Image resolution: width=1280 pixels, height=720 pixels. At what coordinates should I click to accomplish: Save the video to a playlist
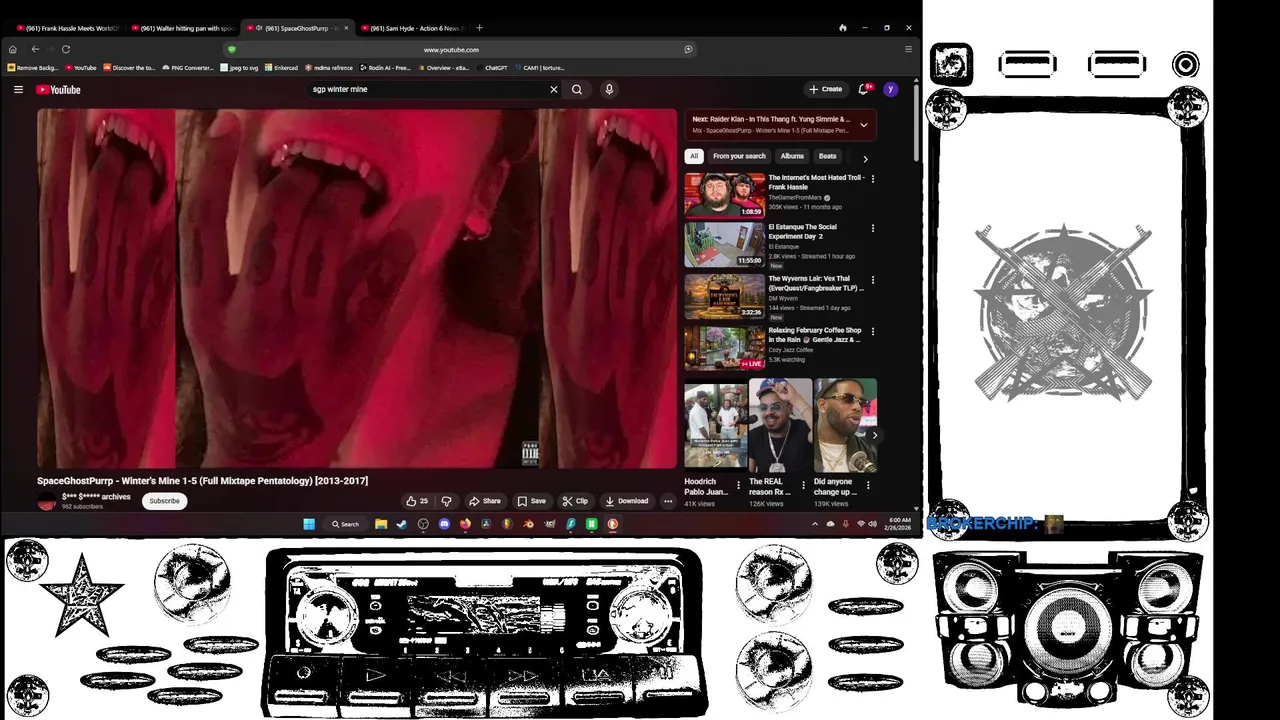[x=531, y=501]
